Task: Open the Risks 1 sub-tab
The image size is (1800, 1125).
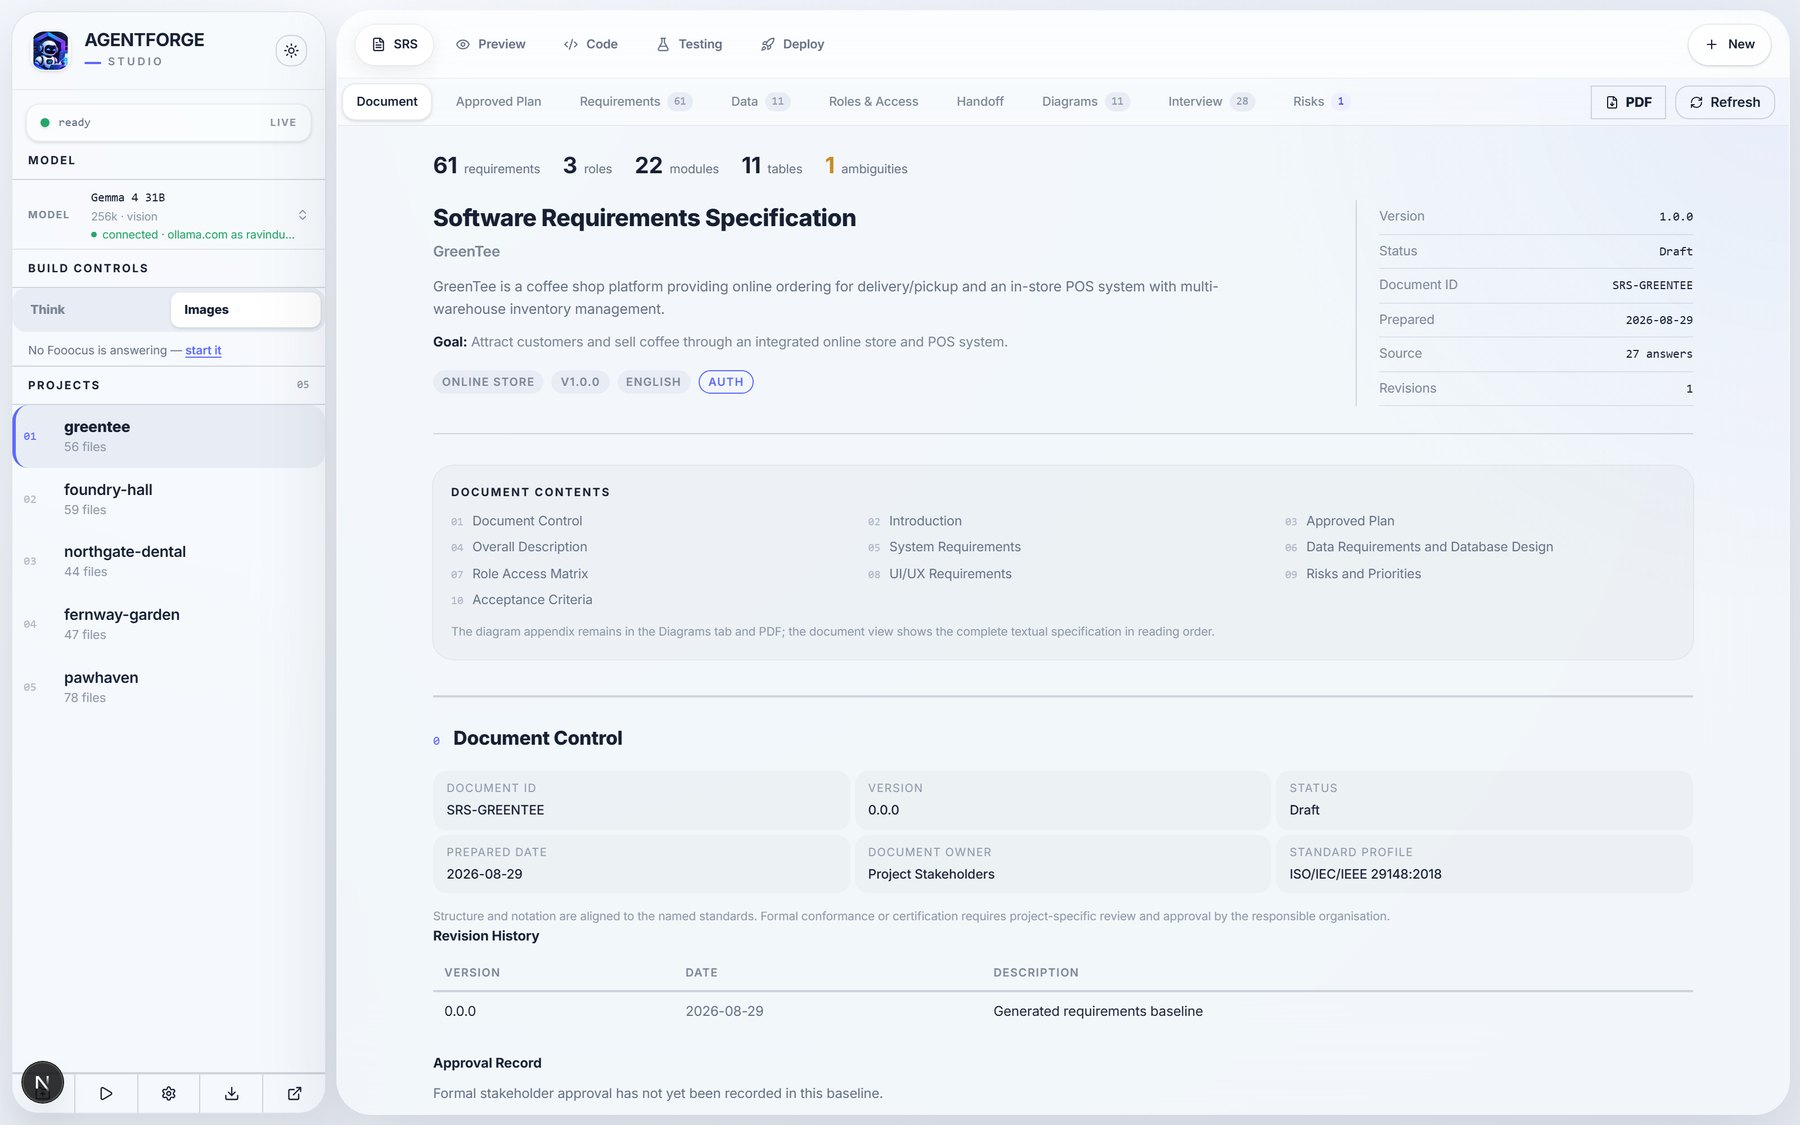Action: tap(1320, 101)
